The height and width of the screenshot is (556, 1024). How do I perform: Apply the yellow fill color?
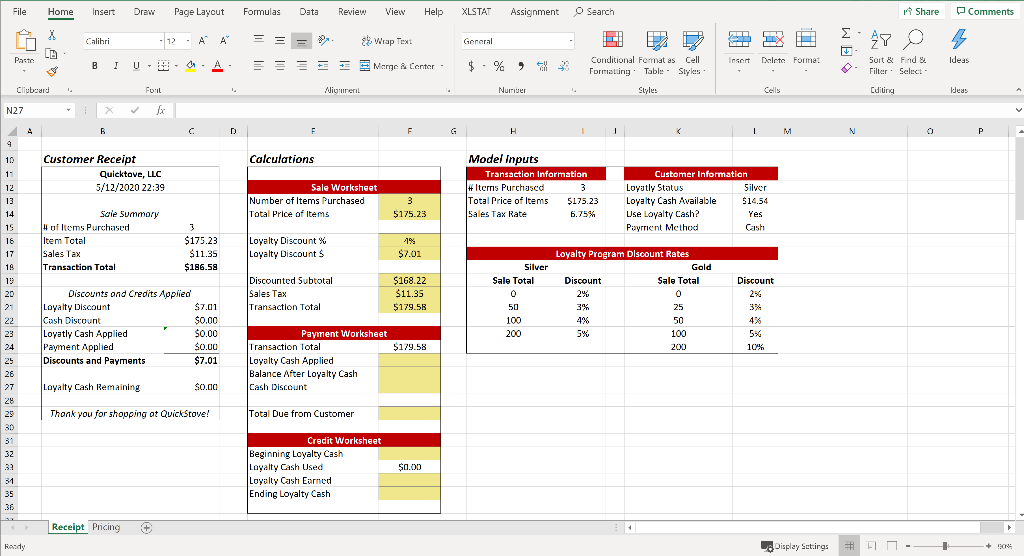coord(191,66)
